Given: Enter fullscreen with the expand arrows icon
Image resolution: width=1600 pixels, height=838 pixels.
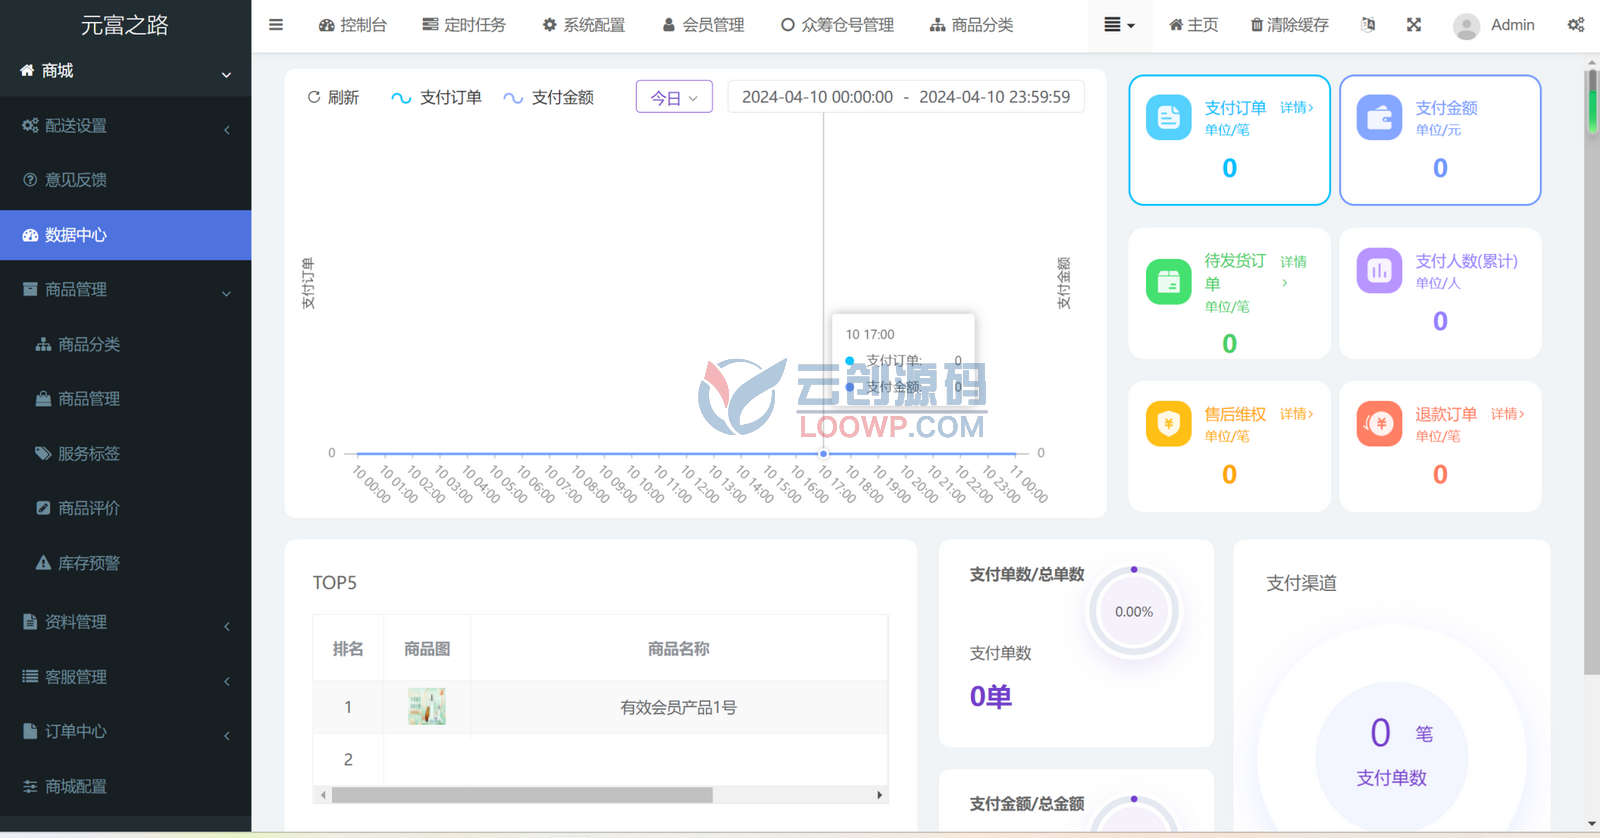Looking at the screenshot, I should point(1414,25).
